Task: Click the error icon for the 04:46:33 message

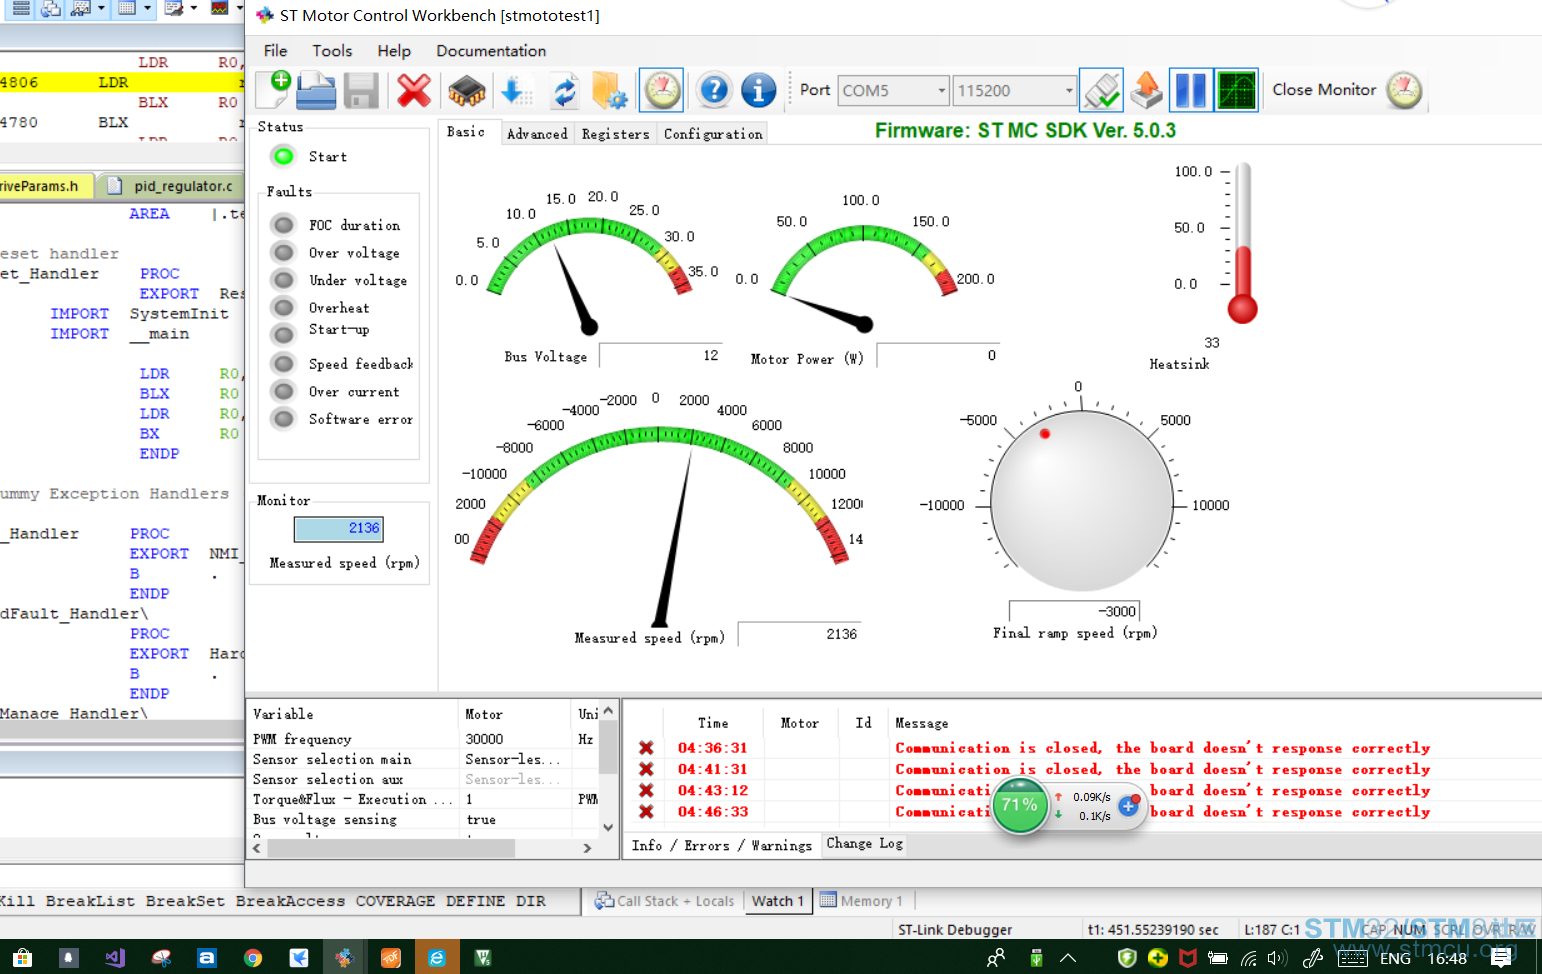Action: (x=646, y=812)
